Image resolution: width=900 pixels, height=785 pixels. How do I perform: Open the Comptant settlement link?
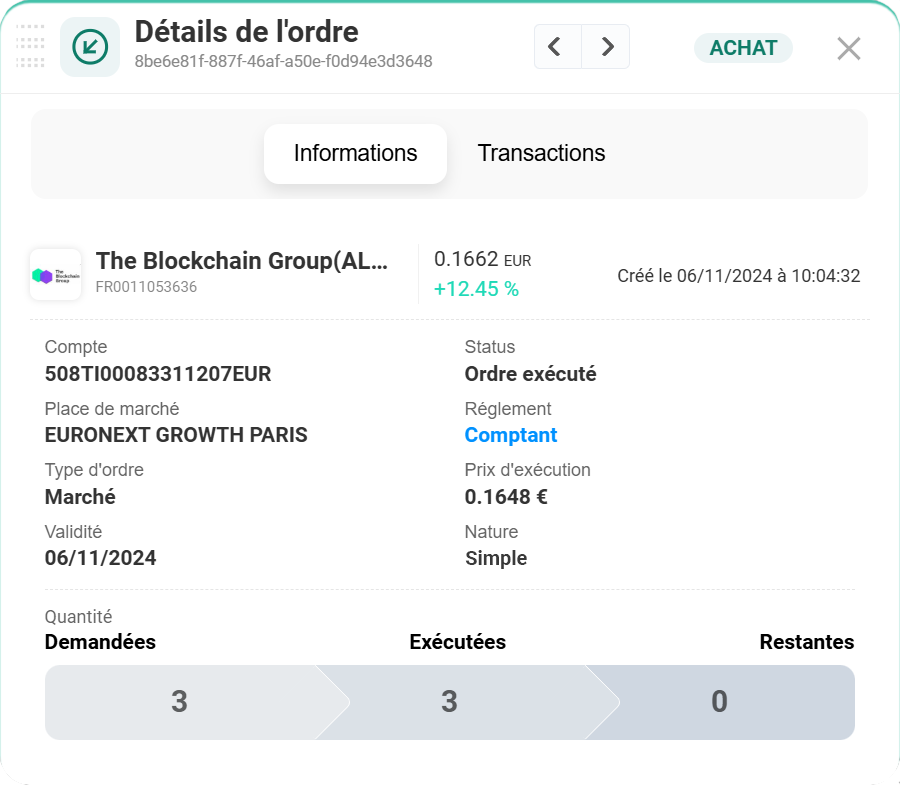(511, 435)
